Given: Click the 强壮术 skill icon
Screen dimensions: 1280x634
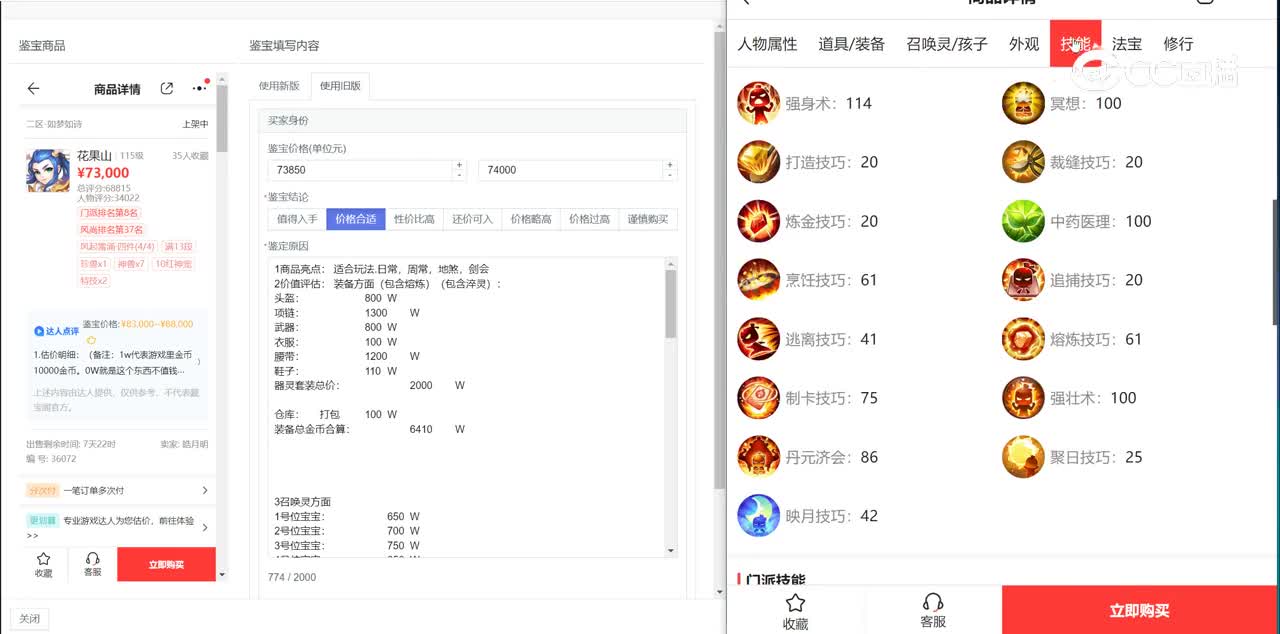Looking at the screenshot, I should pos(1023,398).
